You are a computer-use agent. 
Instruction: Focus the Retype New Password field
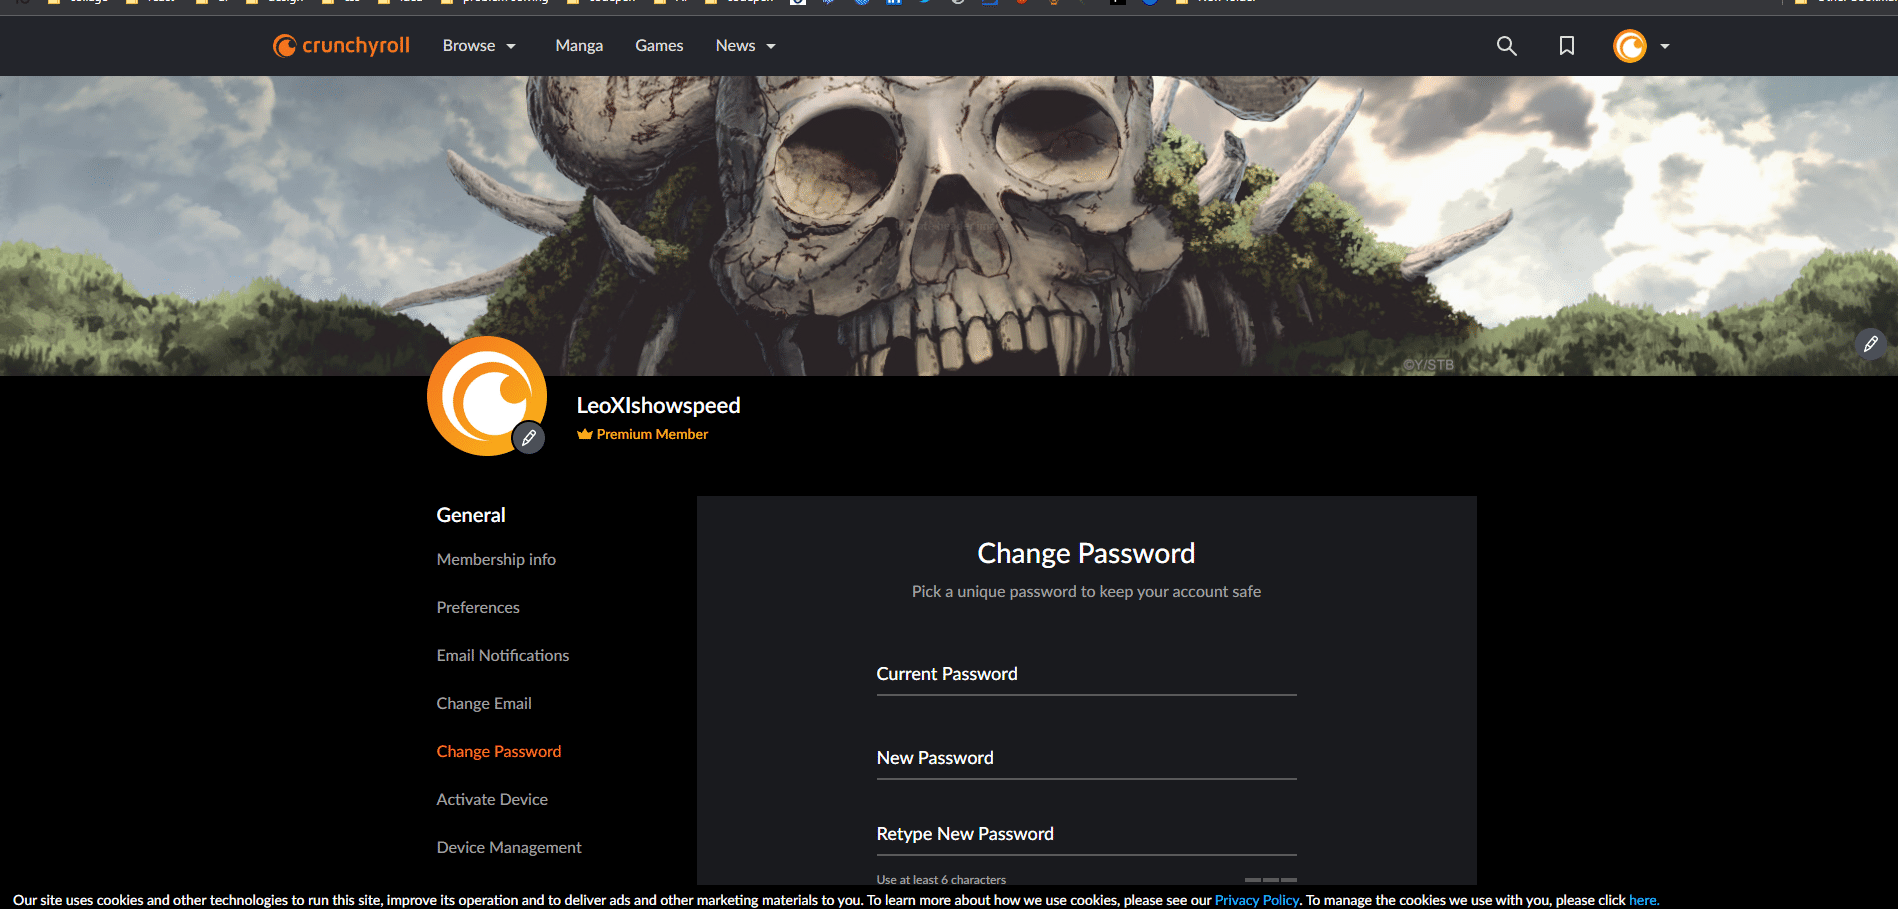click(1086, 835)
